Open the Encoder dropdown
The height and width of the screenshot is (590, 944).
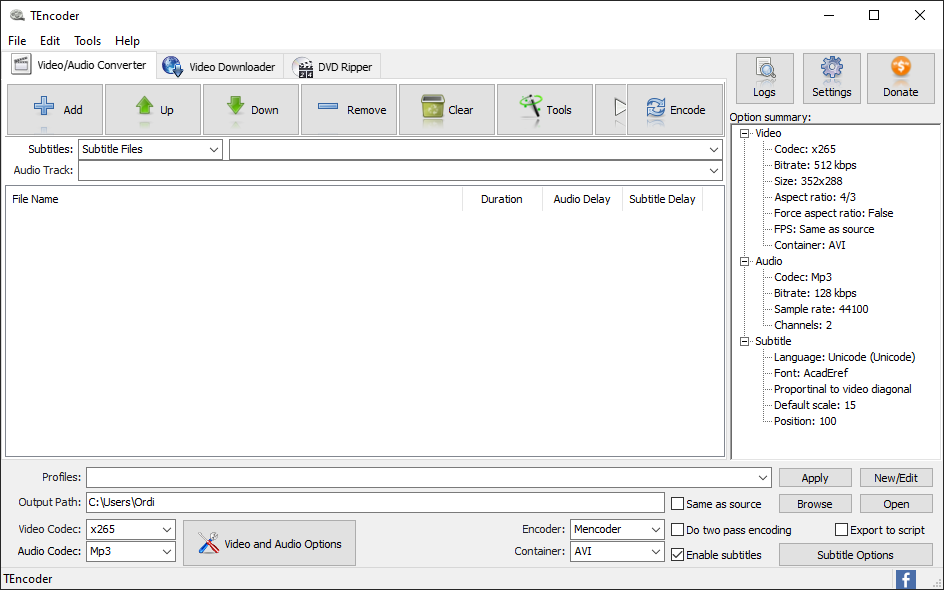617,529
